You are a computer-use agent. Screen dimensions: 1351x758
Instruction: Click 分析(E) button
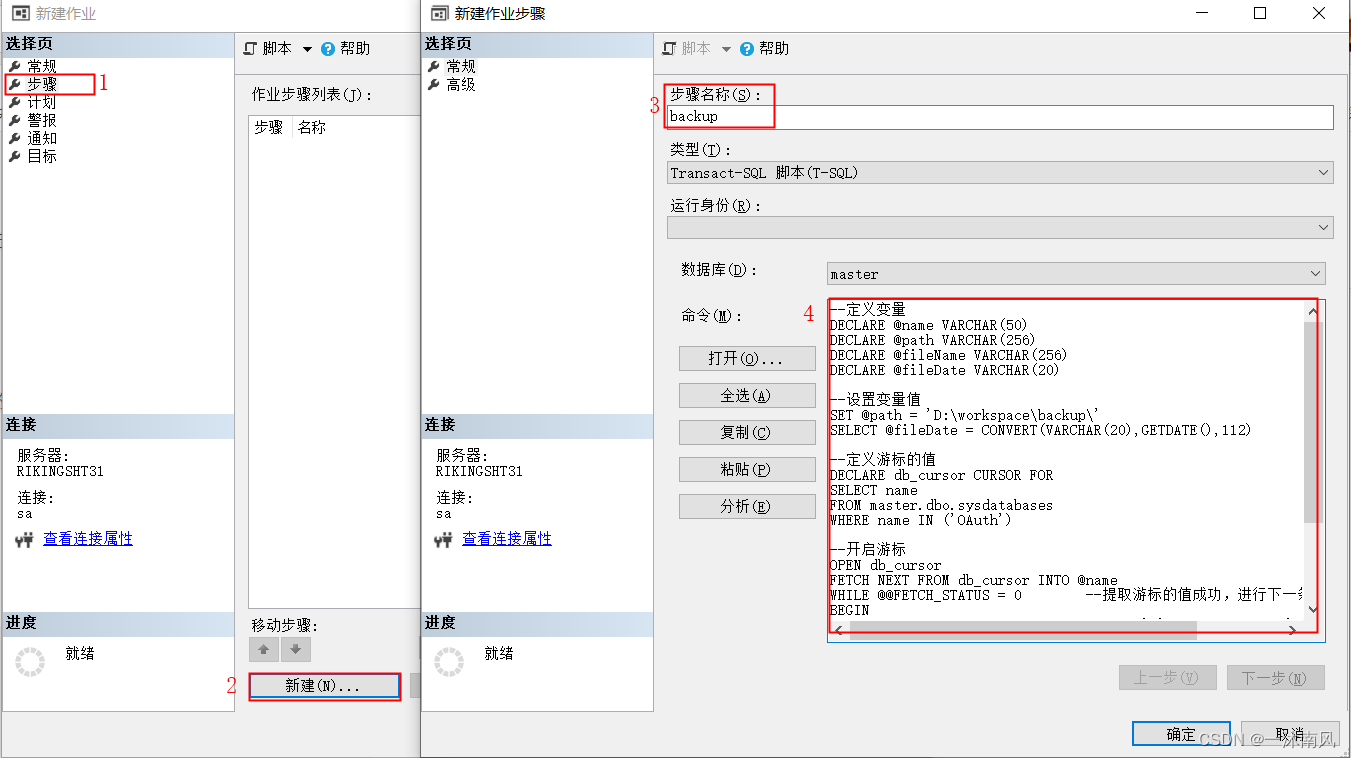pos(747,506)
